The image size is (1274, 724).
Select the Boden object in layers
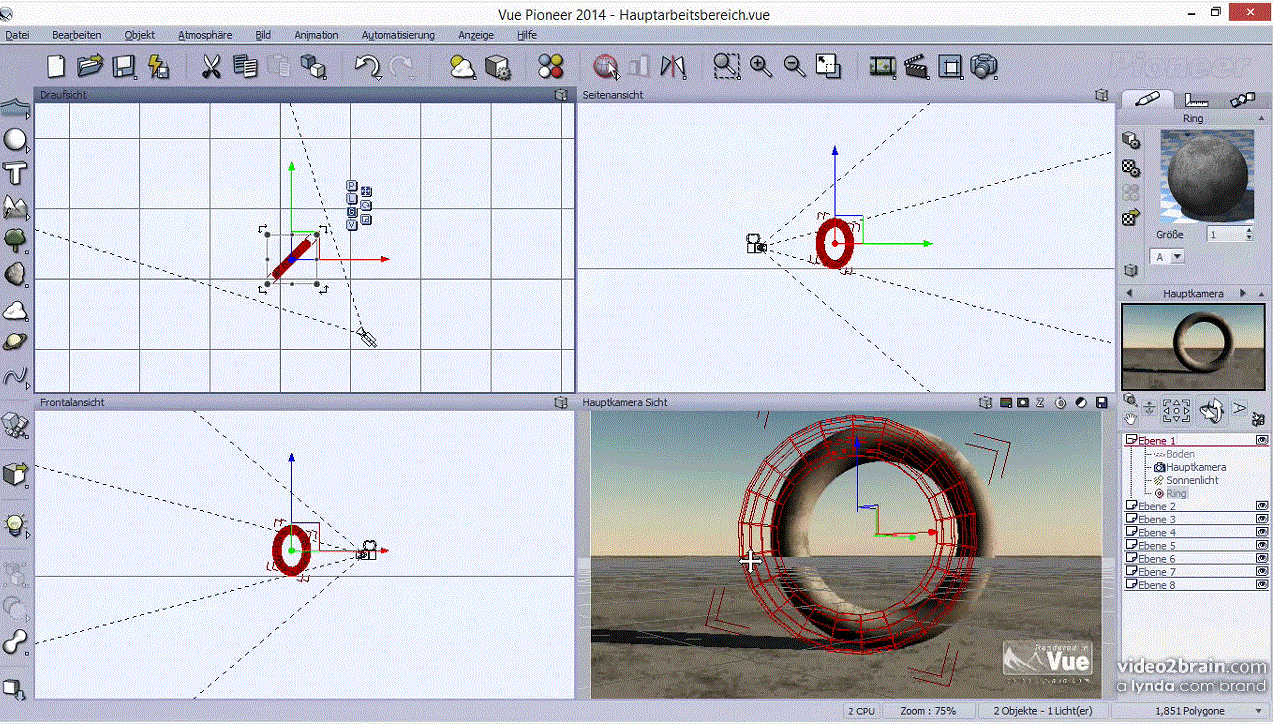click(1180, 454)
